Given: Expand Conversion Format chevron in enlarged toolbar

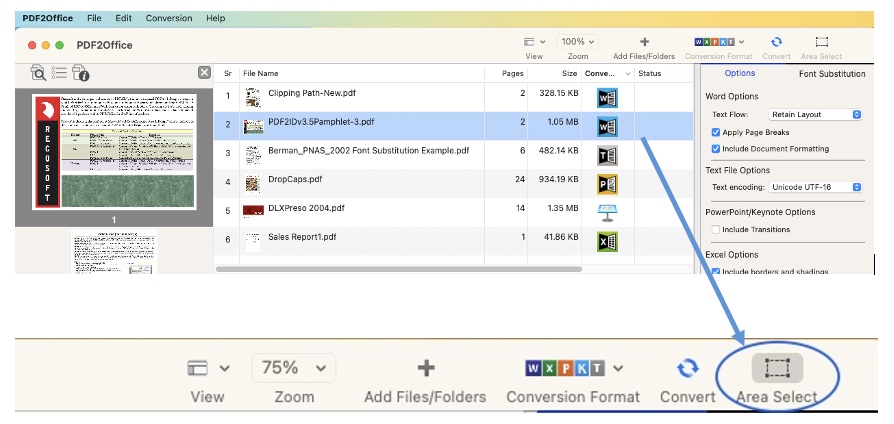Looking at the screenshot, I should [618, 369].
